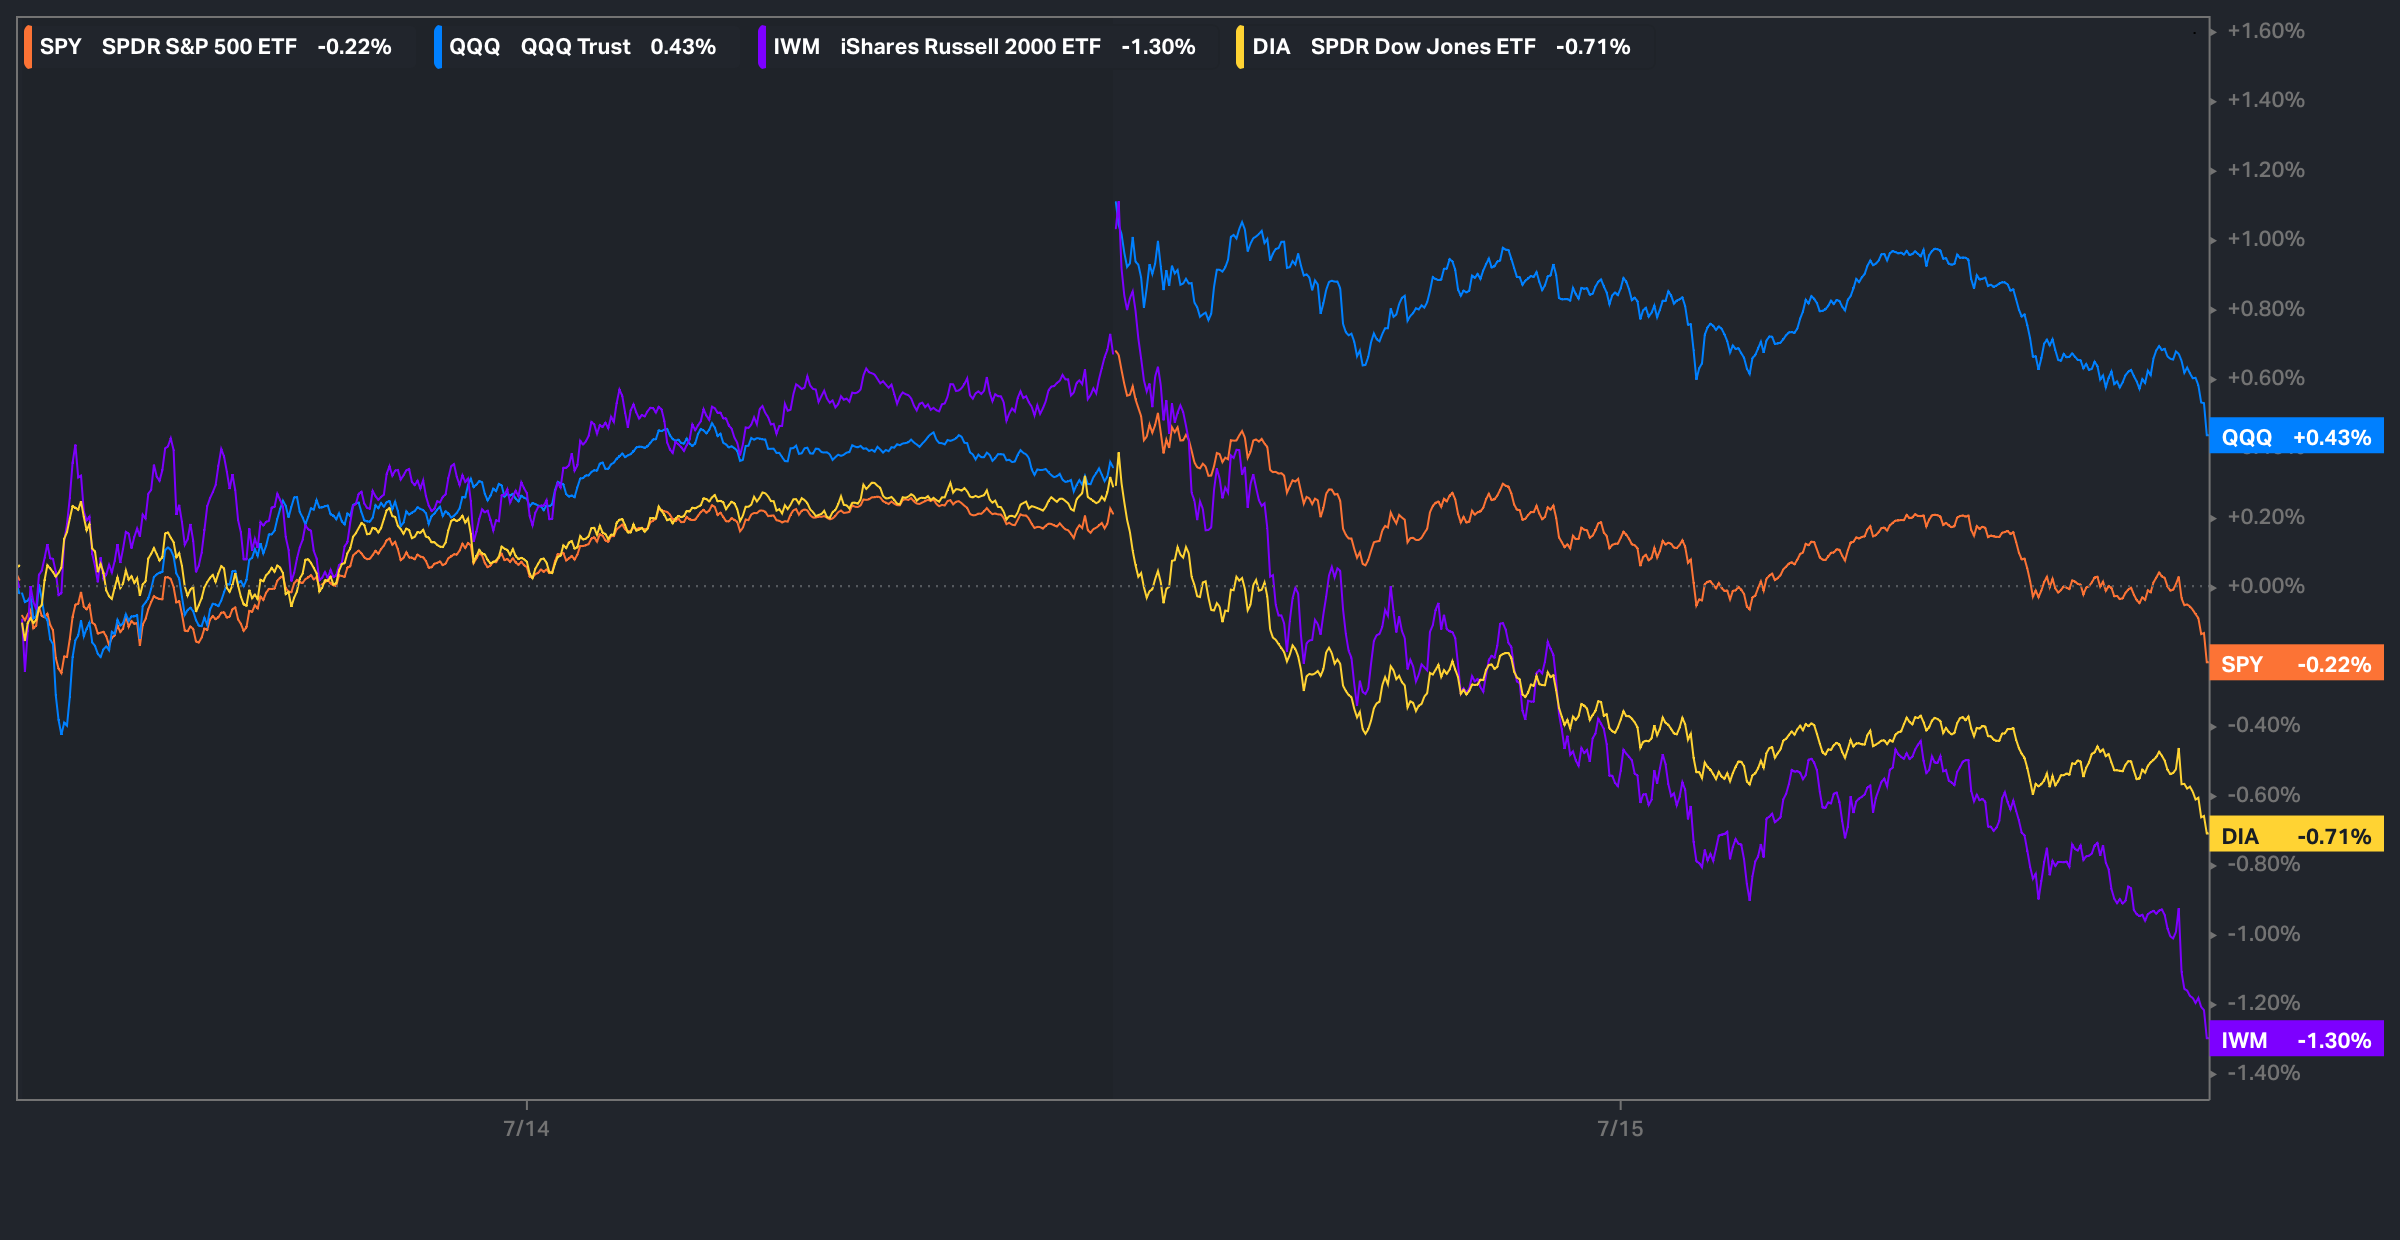Click the +1.20% axis tick label

point(2266,170)
